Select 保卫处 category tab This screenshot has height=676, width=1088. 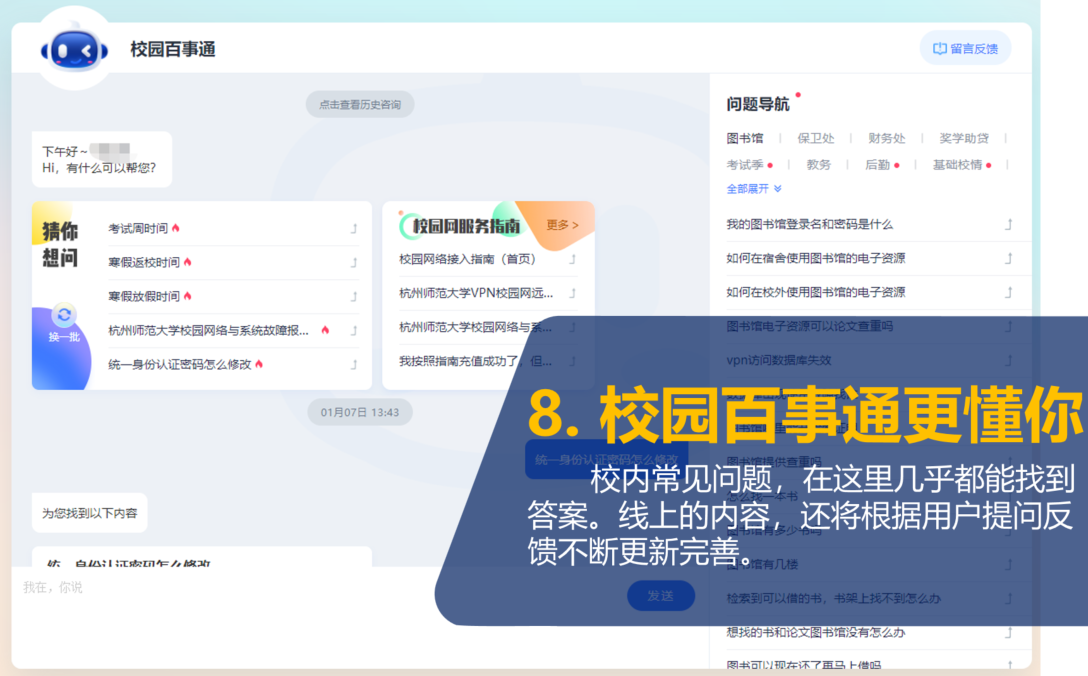coord(816,138)
